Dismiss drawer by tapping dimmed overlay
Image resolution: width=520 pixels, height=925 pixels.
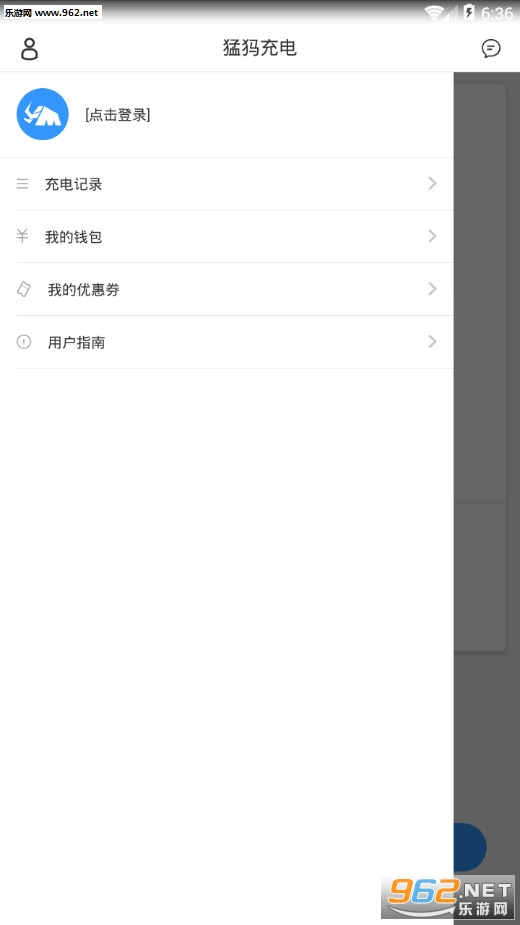(486, 413)
